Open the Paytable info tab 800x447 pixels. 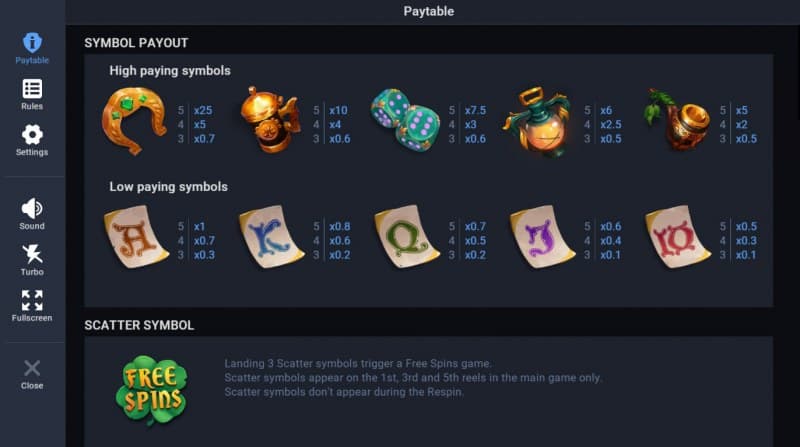pyautogui.click(x=32, y=47)
